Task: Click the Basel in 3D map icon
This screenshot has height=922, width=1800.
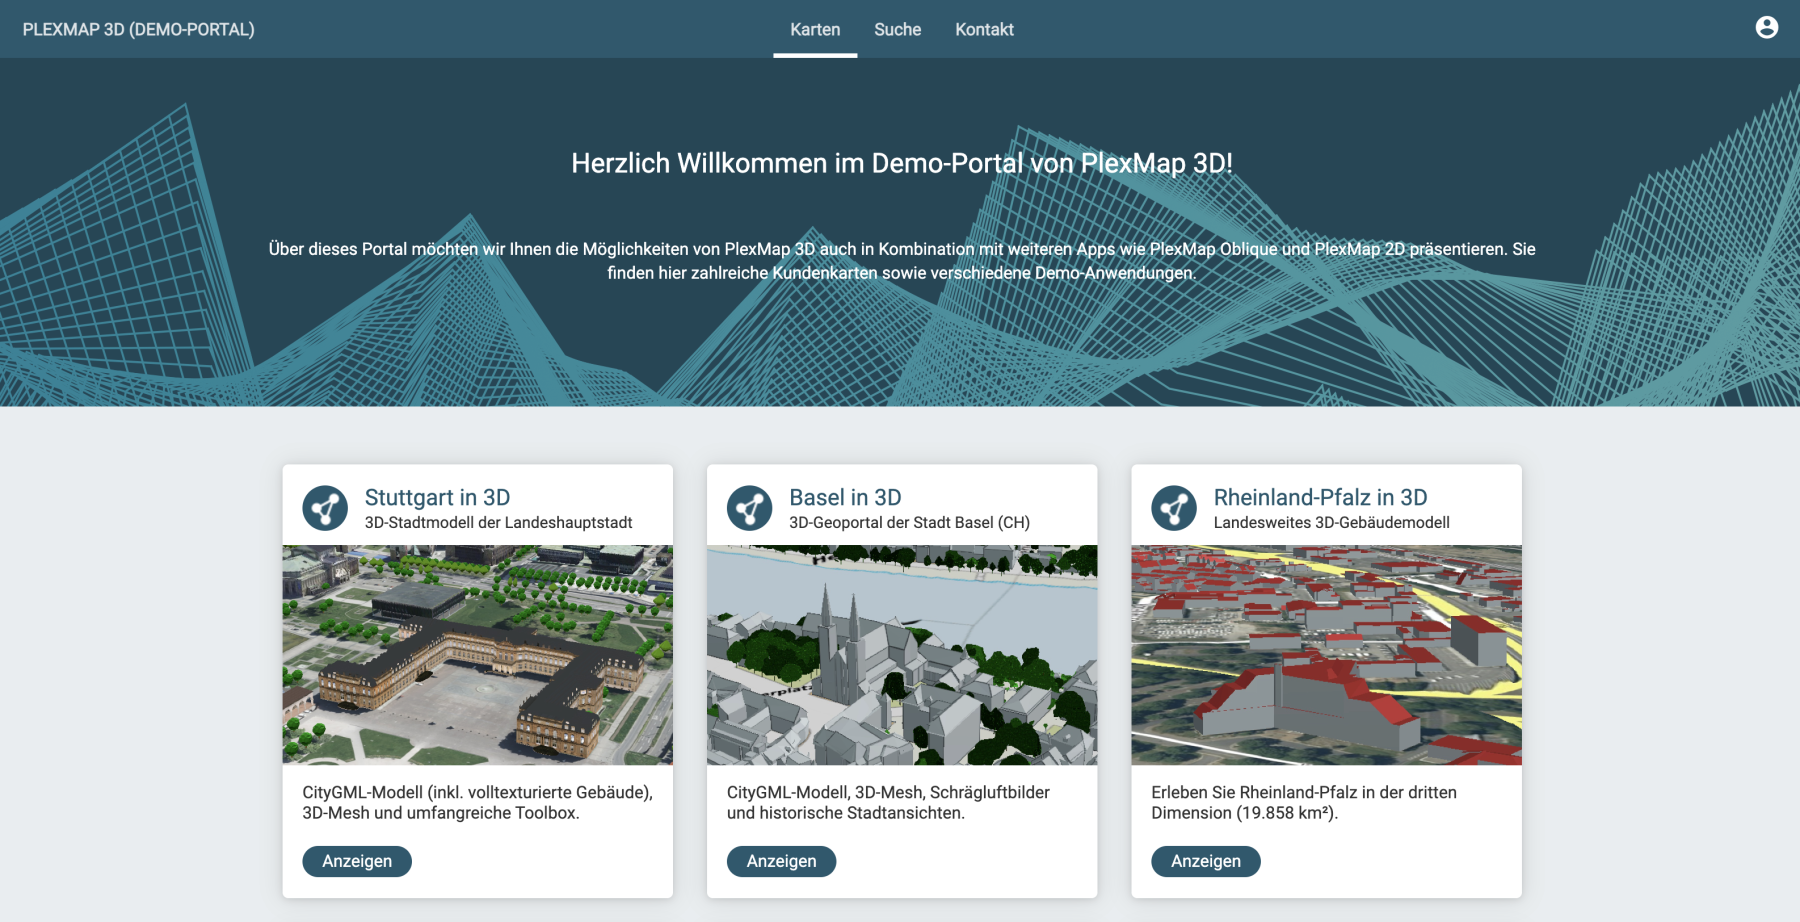Action: tap(749, 508)
